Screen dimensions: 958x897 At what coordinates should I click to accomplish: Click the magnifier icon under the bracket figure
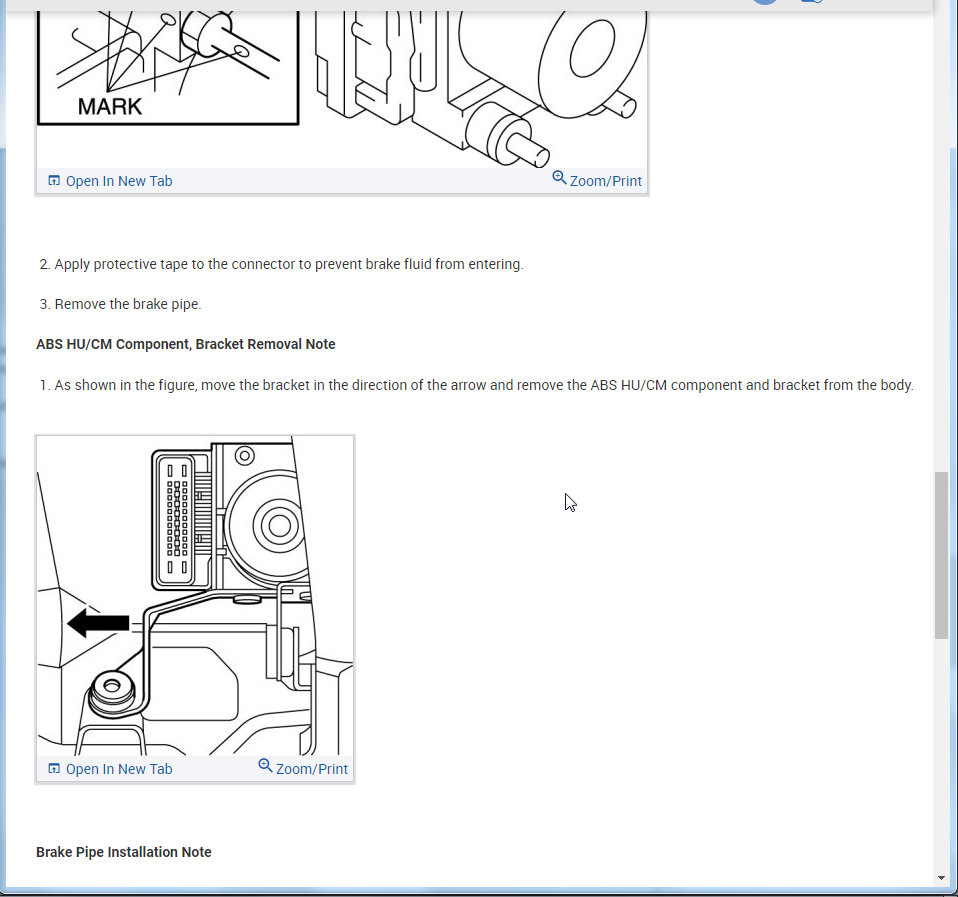click(x=265, y=766)
